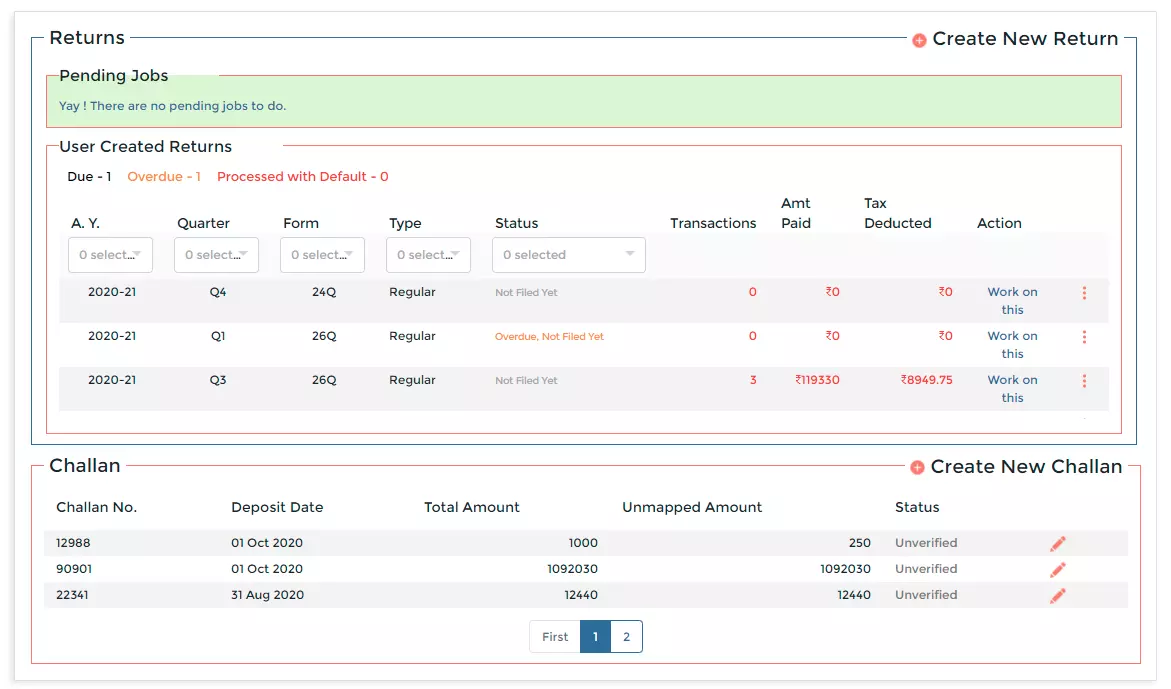Click the edit pencil for challan 90901
Image resolution: width=1171 pixels, height=689 pixels.
click(x=1057, y=568)
